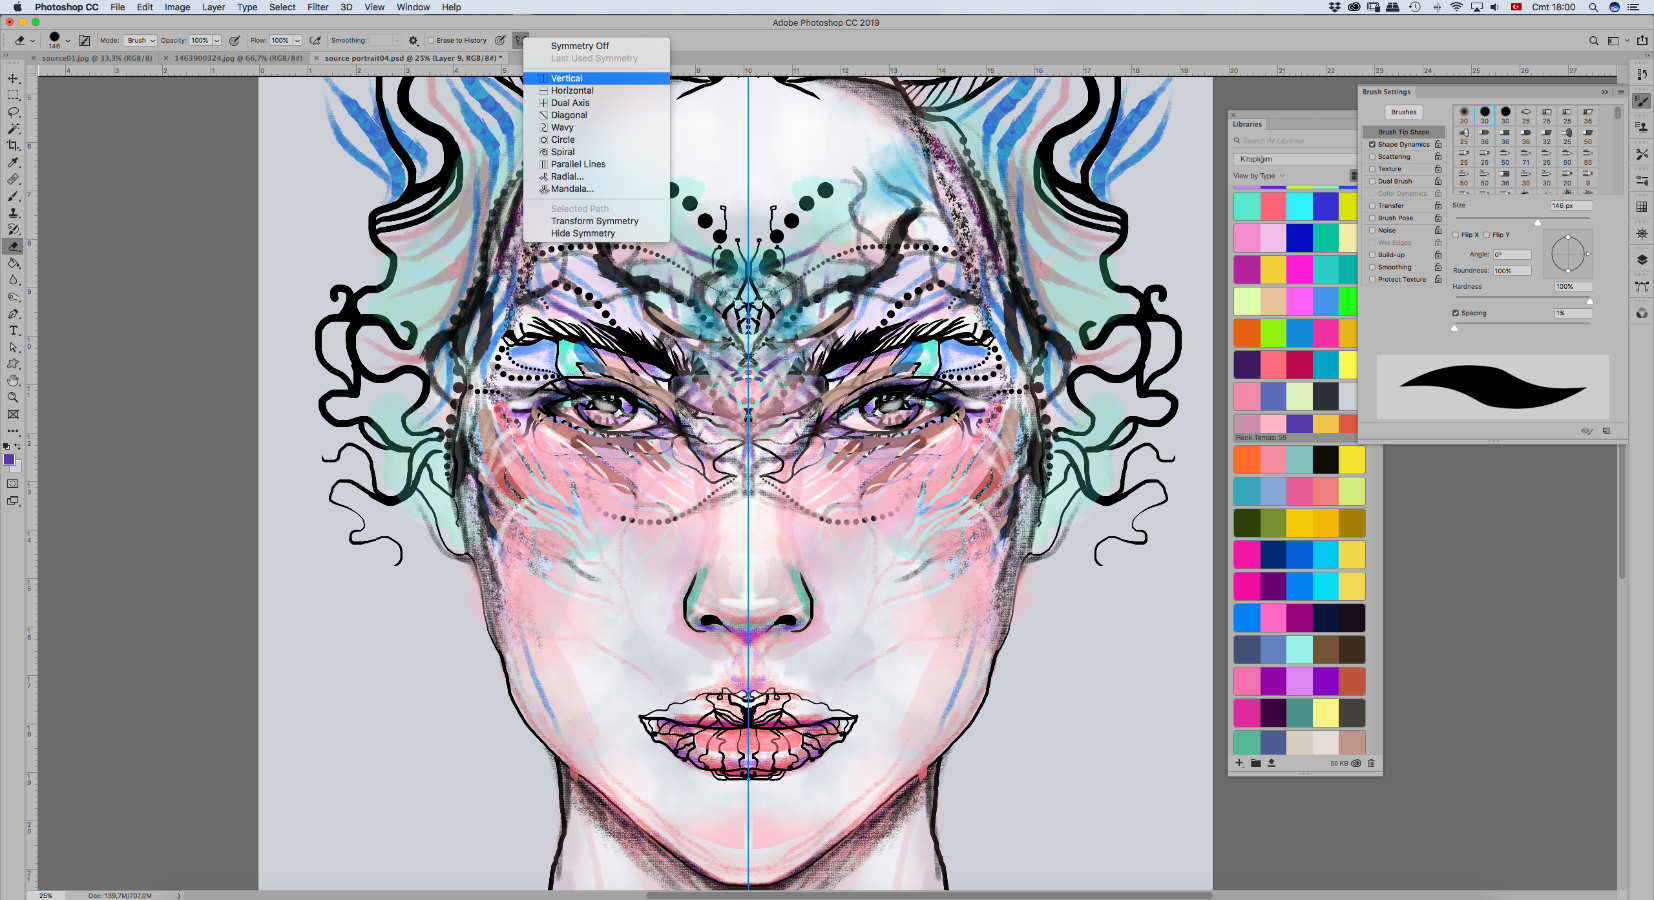Adjust the Hardness slider handle
The height and width of the screenshot is (900, 1654).
click(1590, 302)
